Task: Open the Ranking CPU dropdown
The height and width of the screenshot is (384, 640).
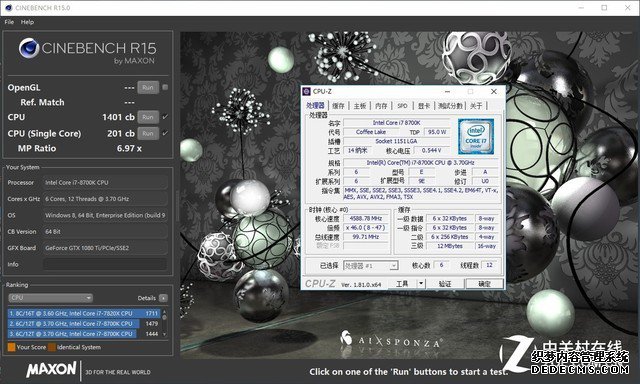Action: [x=50, y=298]
